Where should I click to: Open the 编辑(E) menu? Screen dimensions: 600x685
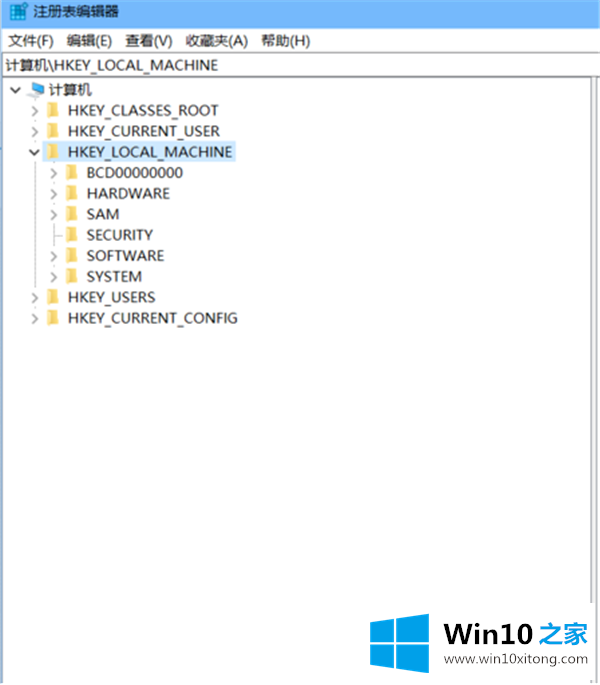pos(89,41)
